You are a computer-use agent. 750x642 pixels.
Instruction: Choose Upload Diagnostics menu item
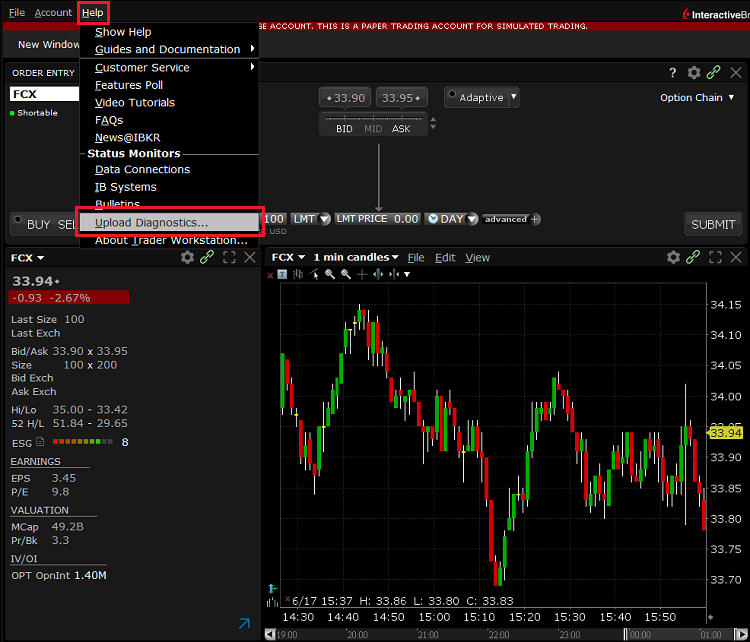[x=169, y=222]
